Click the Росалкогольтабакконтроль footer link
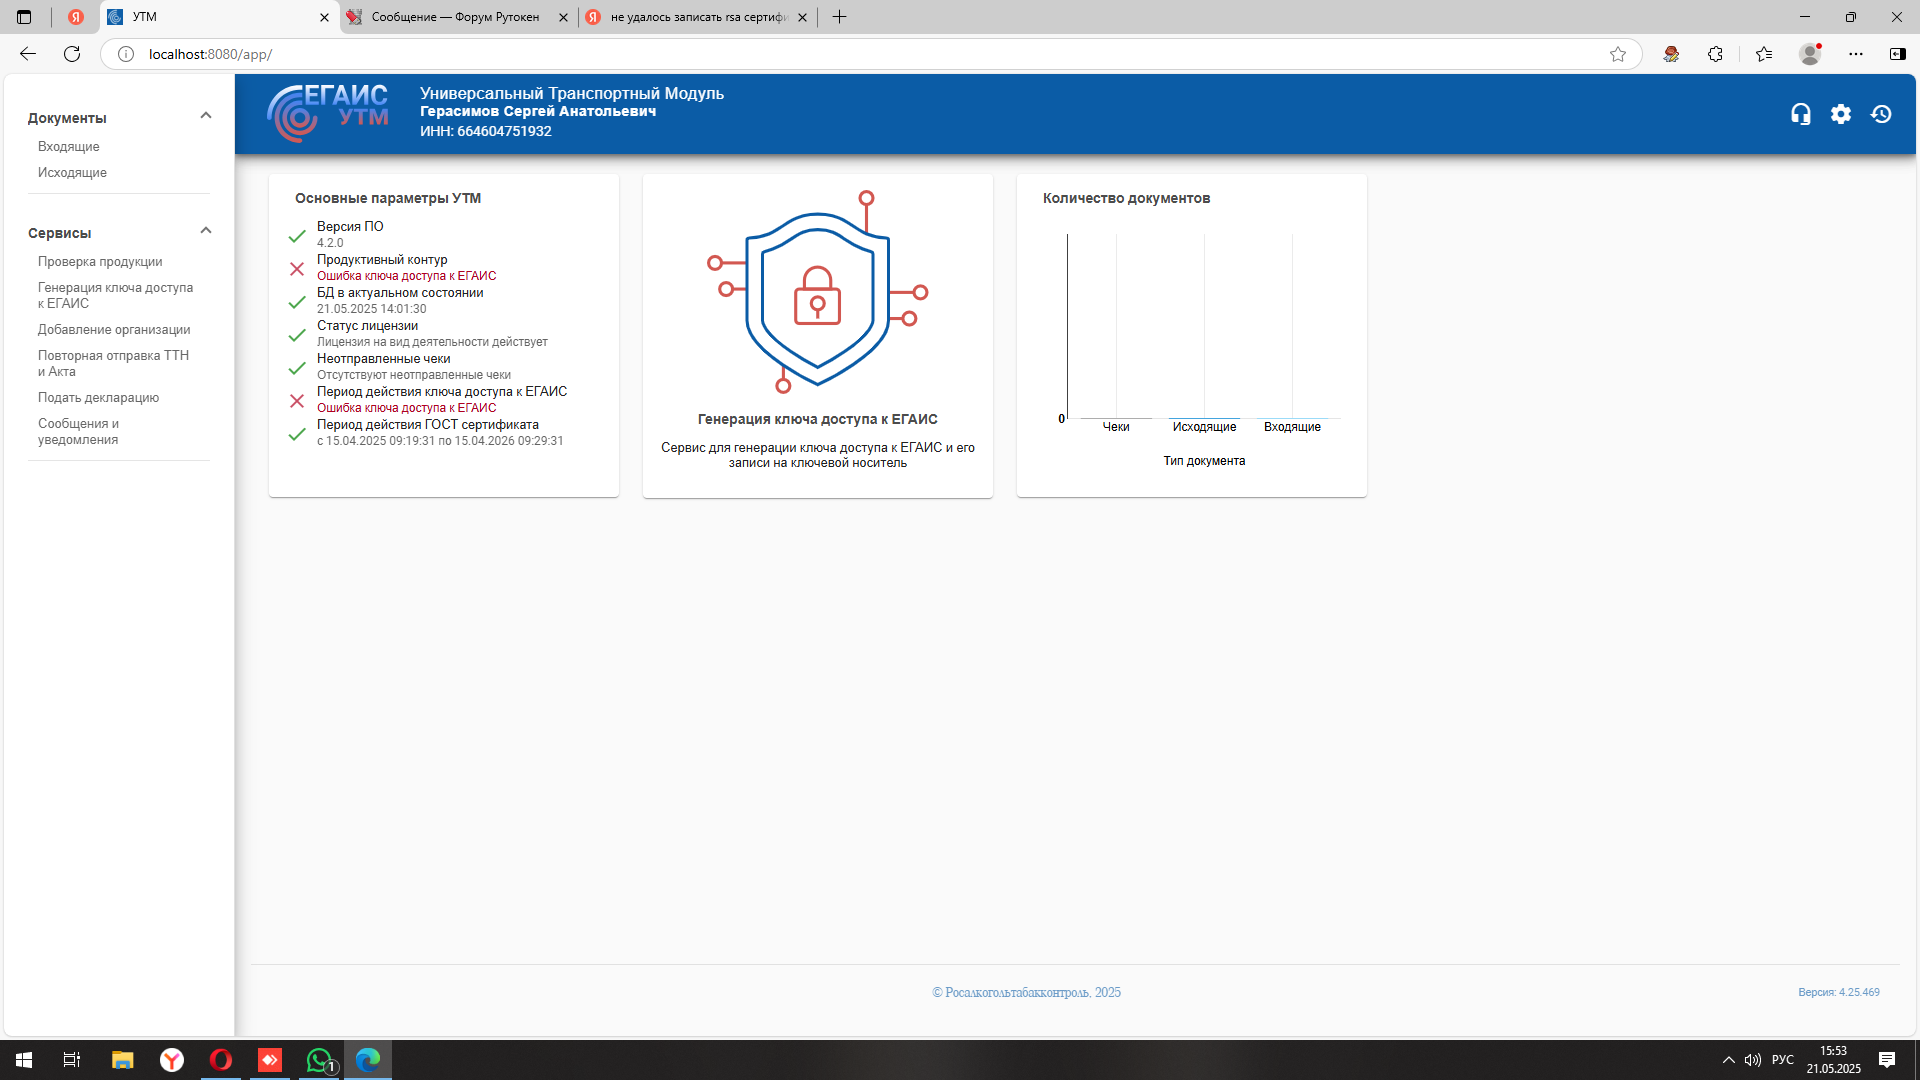1920x1080 pixels. click(1026, 992)
